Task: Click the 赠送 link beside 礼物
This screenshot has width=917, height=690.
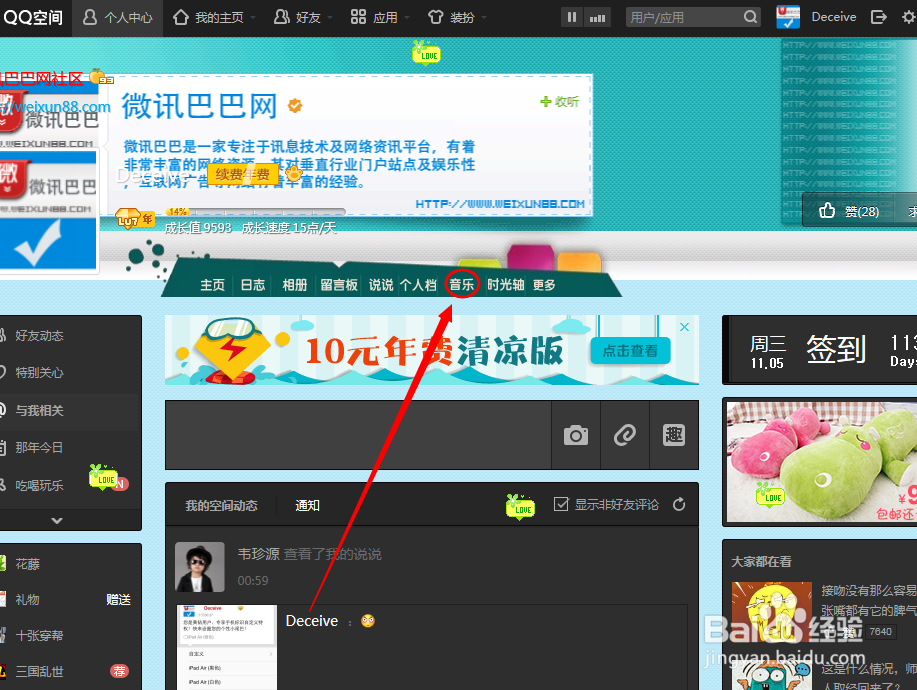Action: pyautogui.click(x=119, y=599)
